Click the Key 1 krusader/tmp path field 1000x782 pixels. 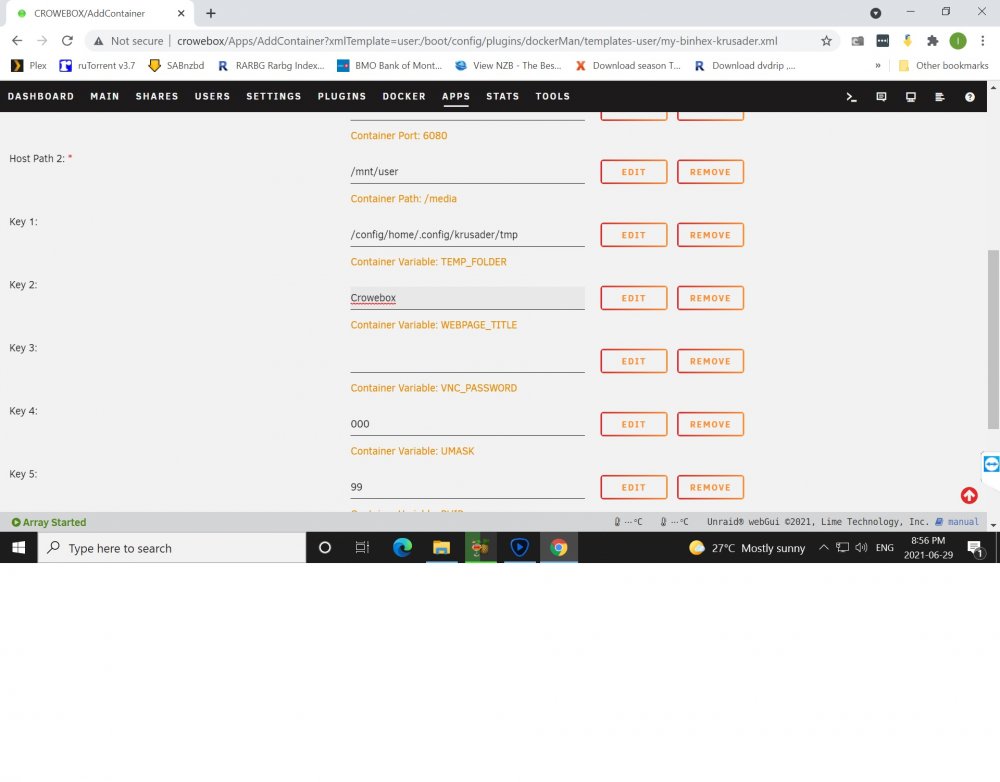[x=467, y=235]
